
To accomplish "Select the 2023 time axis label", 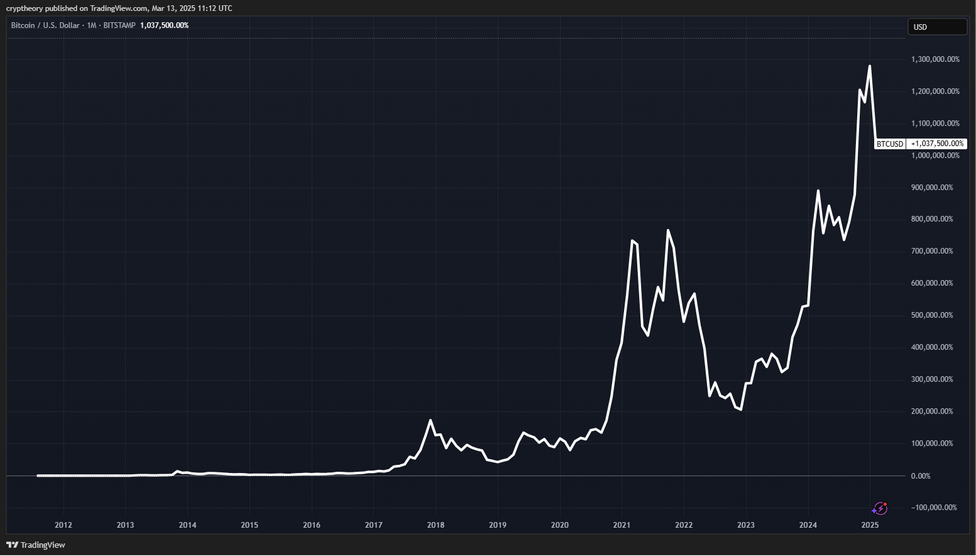I will click(x=746, y=525).
